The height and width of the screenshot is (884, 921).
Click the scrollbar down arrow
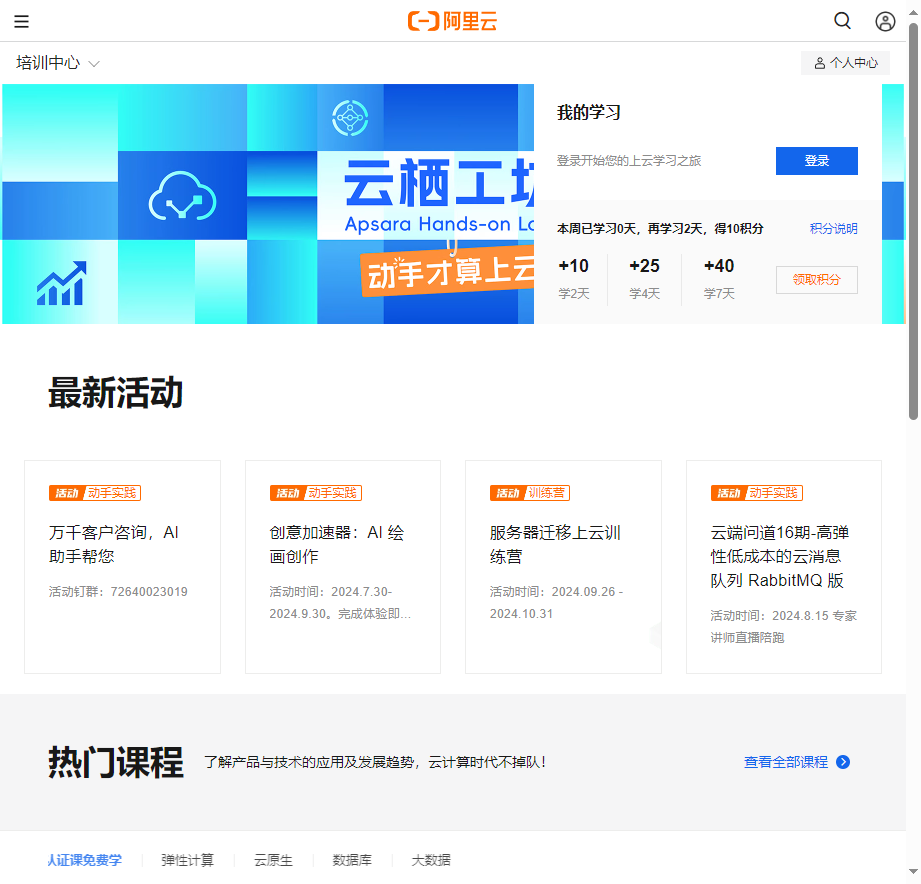[913, 872]
